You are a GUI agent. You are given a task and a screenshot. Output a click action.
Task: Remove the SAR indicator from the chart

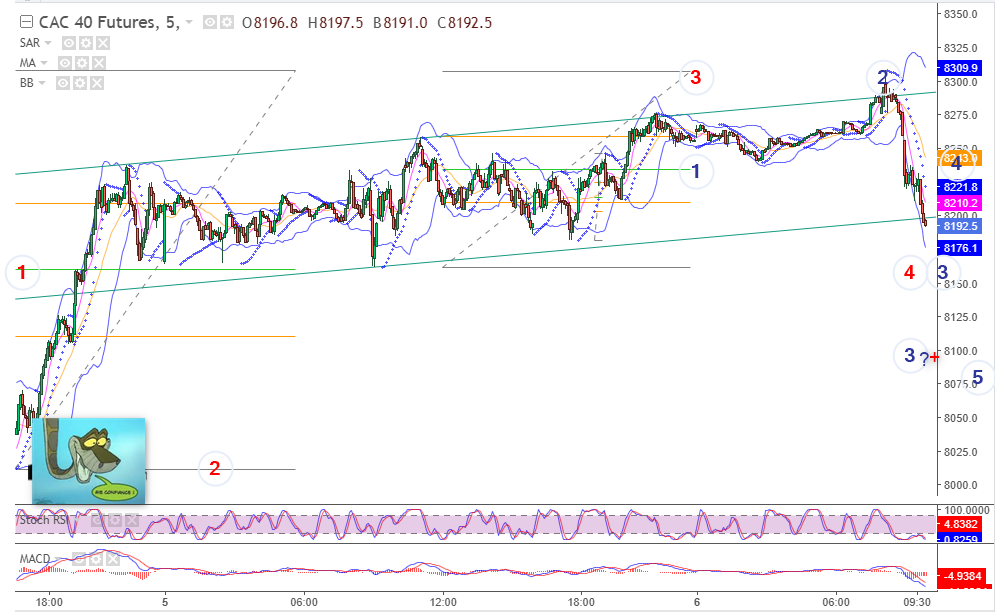pos(102,43)
